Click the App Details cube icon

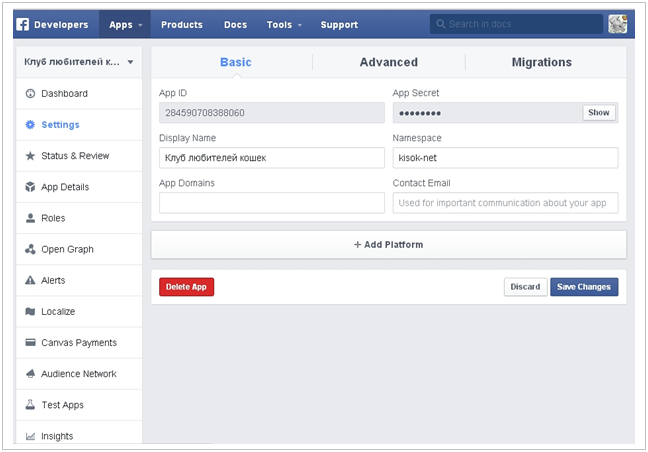pyautogui.click(x=30, y=187)
